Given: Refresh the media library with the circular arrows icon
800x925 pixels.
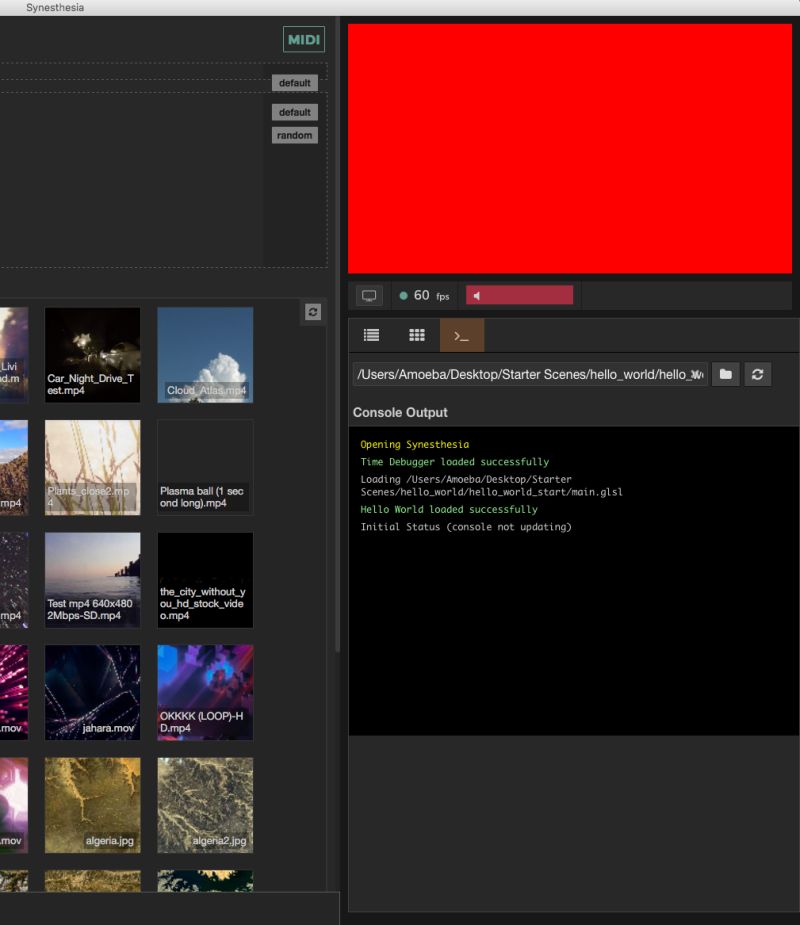Looking at the screenshot, I should 312,312.
